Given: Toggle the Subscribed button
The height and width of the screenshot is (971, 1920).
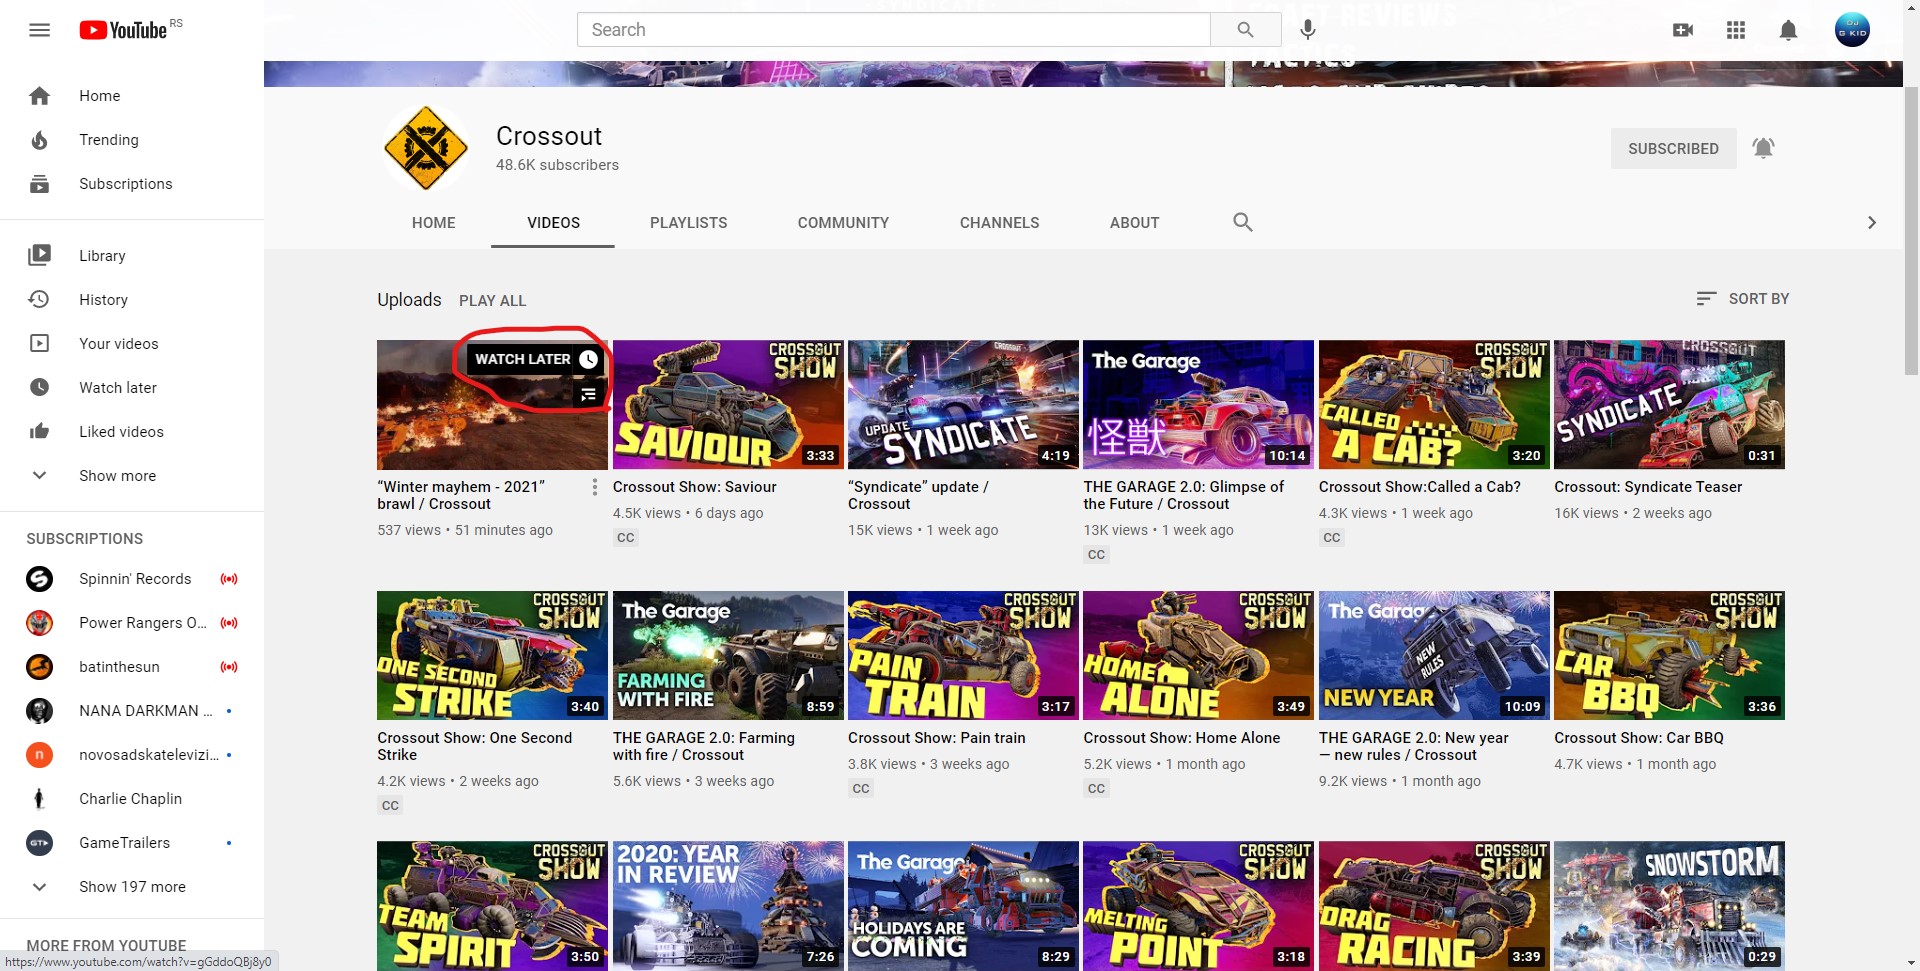Looking at the screenshot, I should tap(1673, 149).
